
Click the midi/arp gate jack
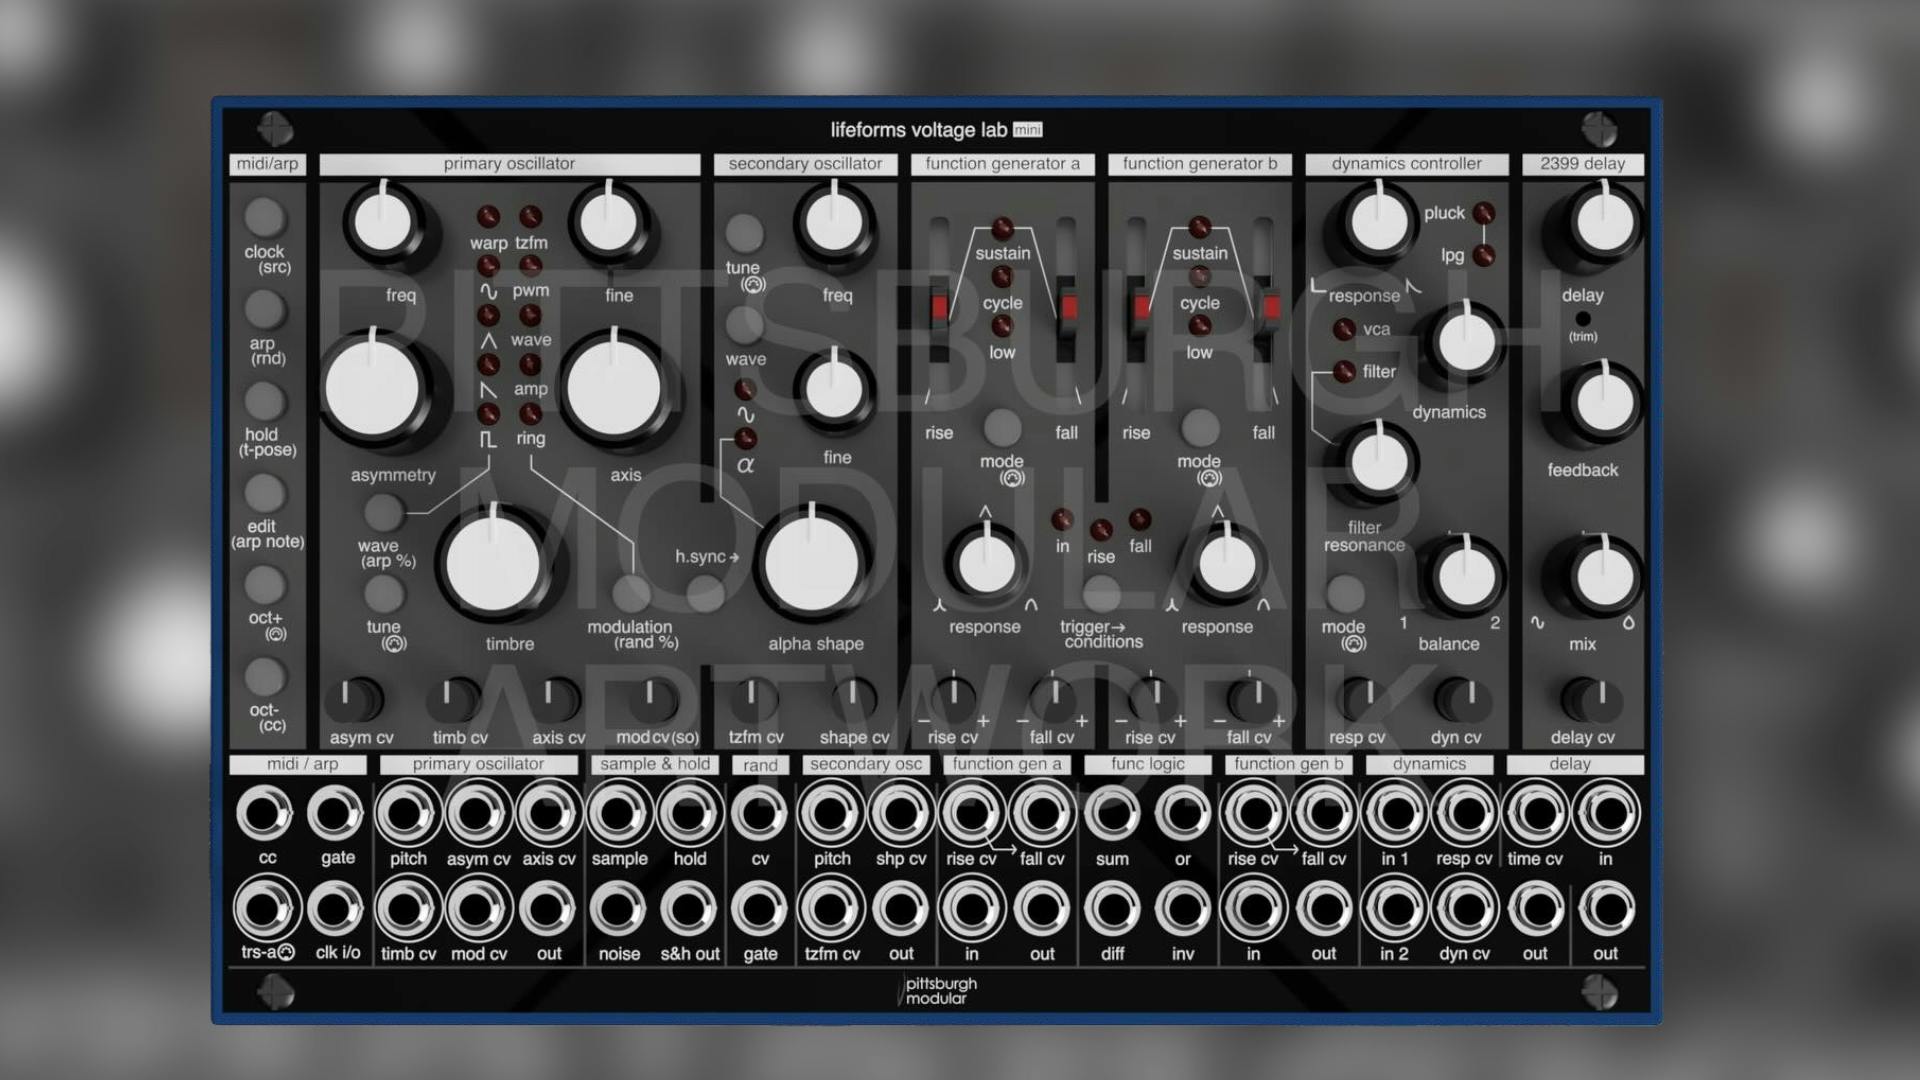(x=335, y=813)
